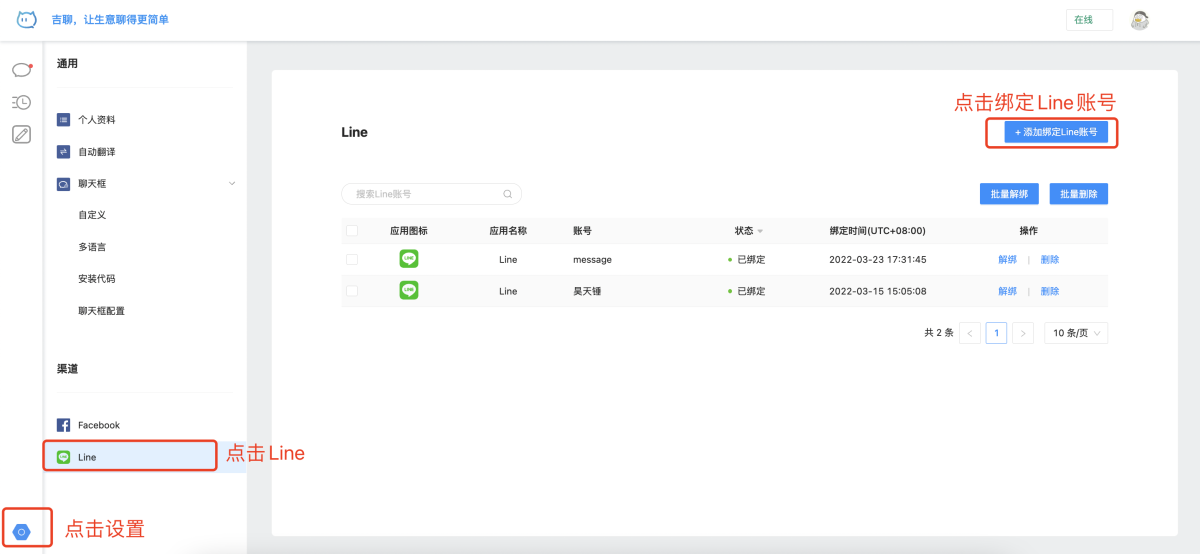Toggle the select-all checkbox in table header

pos(352,231)
